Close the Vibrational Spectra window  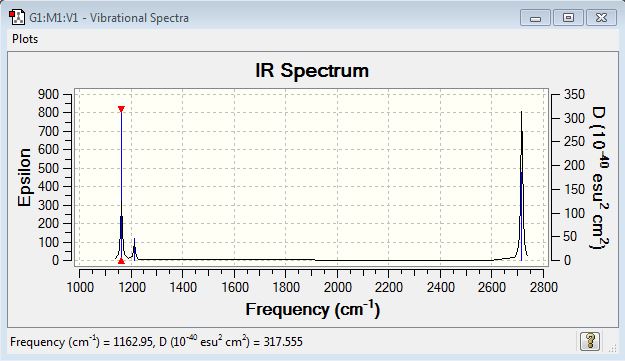coord(601,18)
